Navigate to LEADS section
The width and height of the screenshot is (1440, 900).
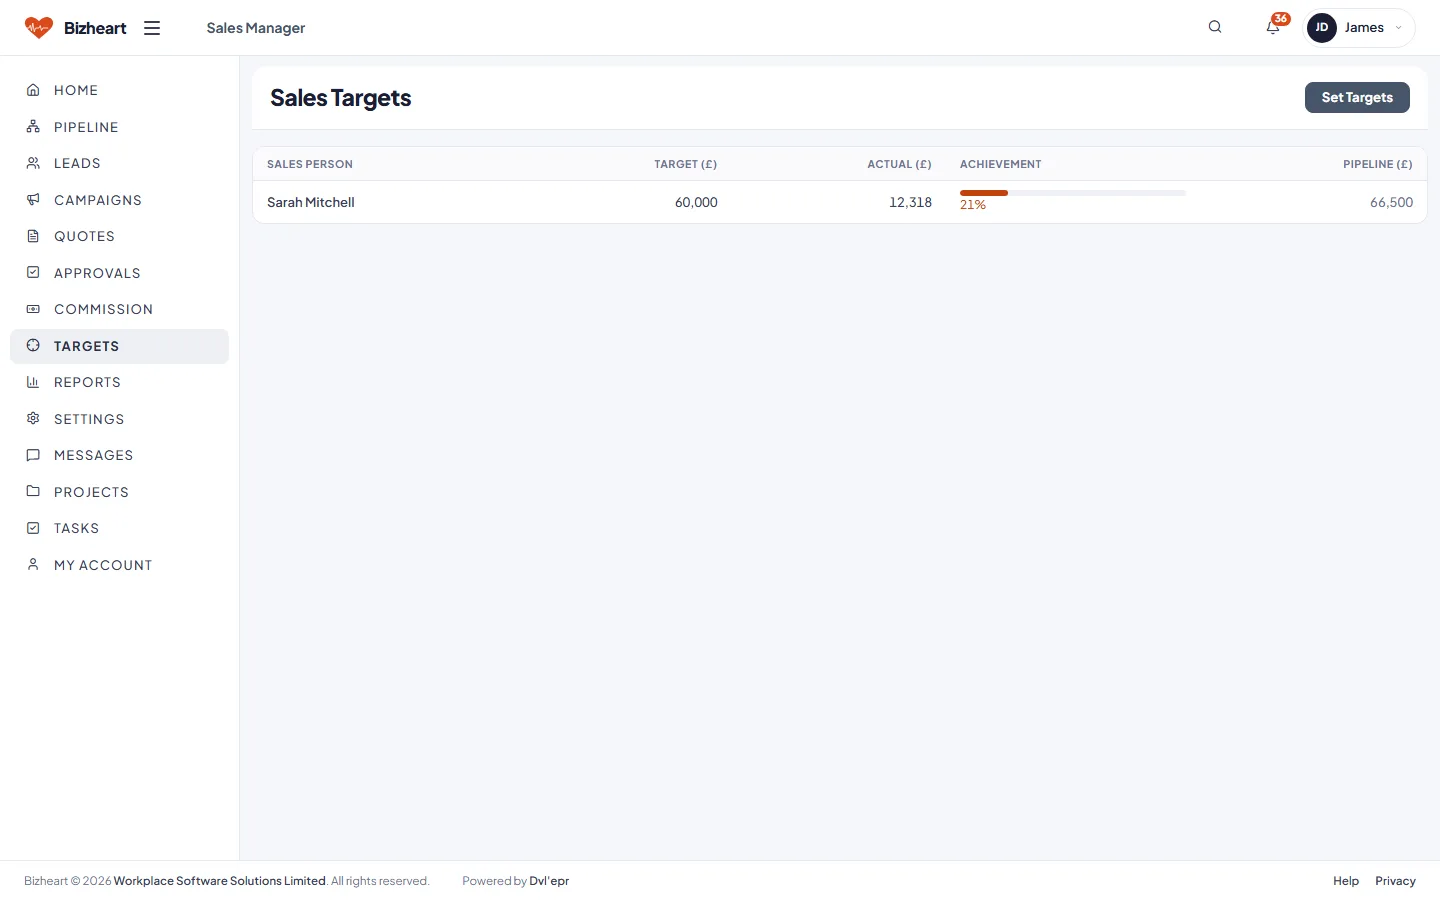(120, 163)
